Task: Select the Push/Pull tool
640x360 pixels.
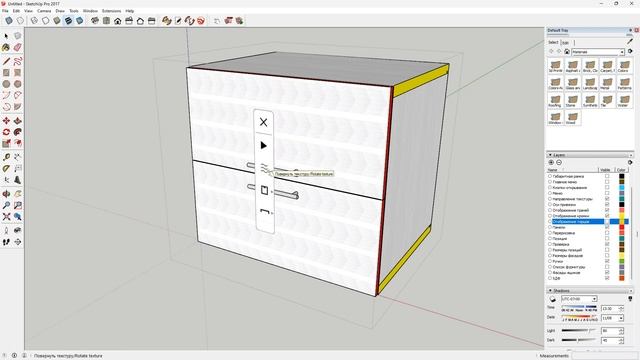Action: (x=18, y=121)
